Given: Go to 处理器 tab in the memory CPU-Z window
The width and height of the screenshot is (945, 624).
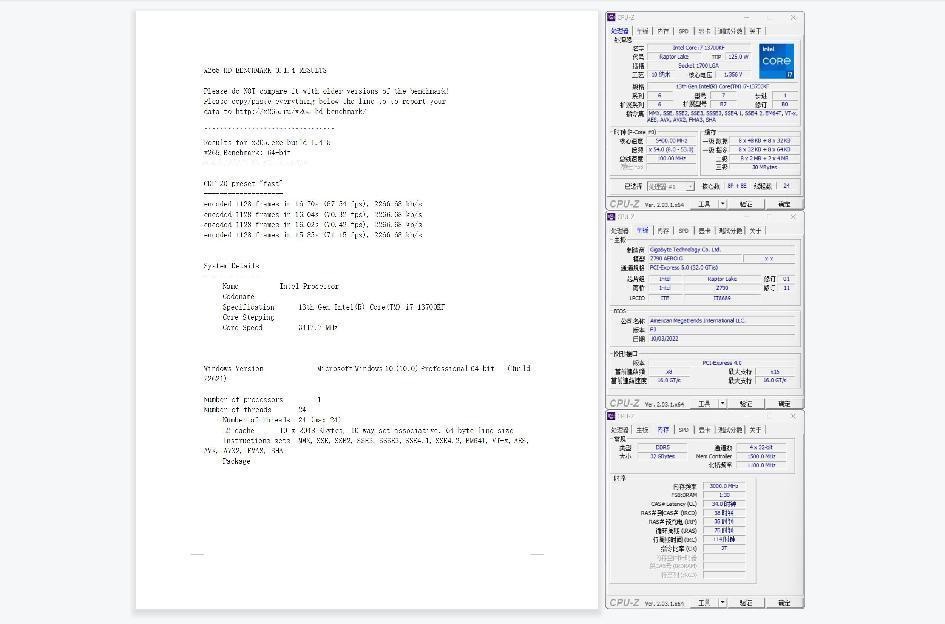Looking at the screenshot, I should (620, 430).
